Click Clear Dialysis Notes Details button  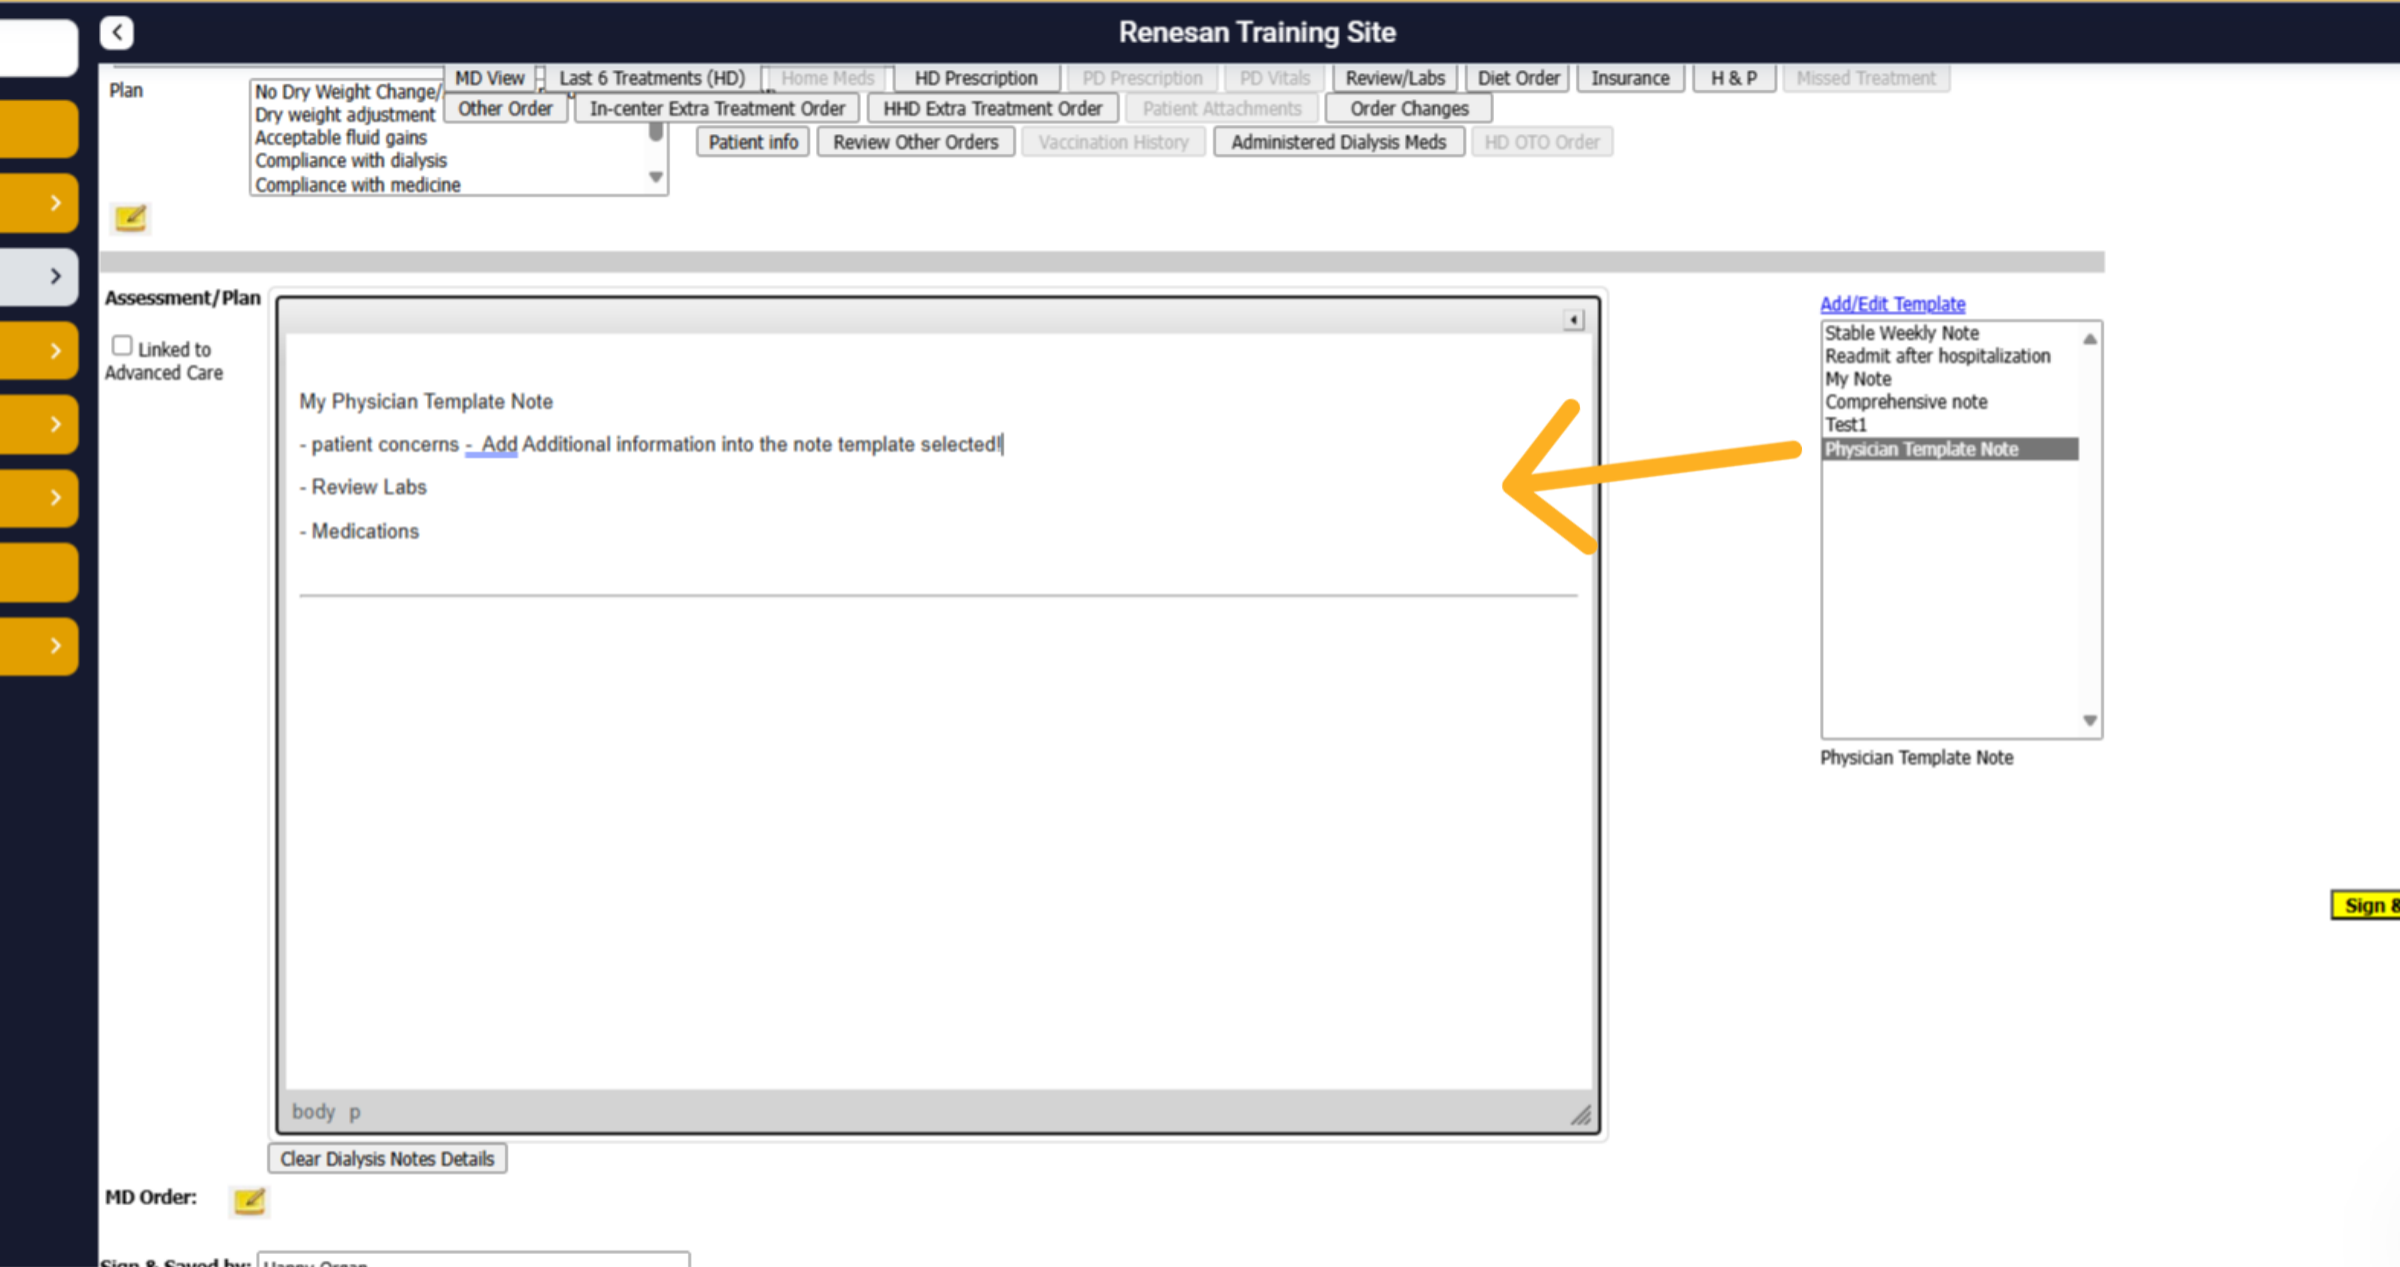coord(387,1158)
